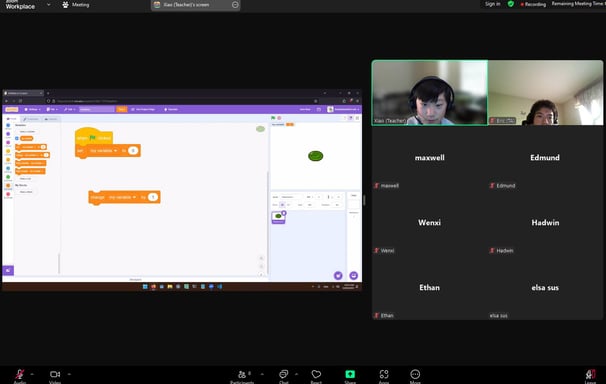Click green encryption shield icon

[x=511, y=4]
